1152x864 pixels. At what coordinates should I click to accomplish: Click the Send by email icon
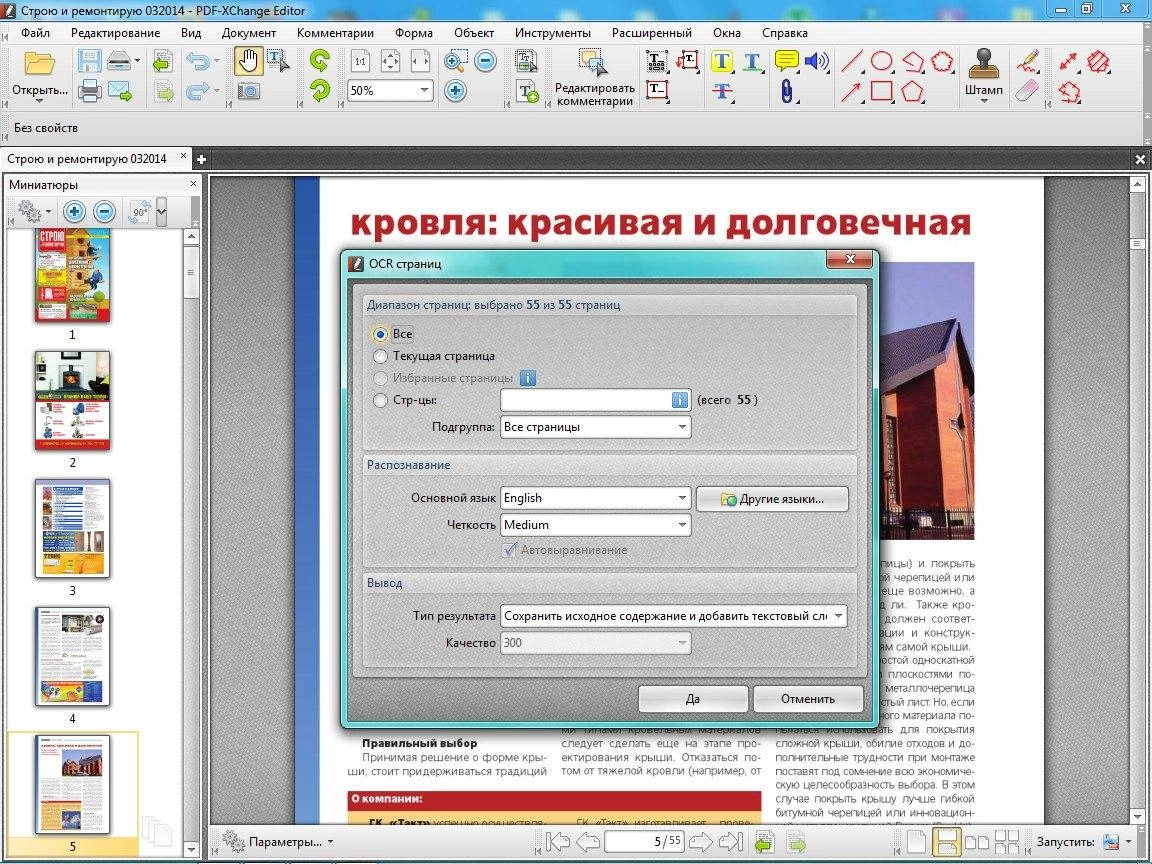coord(120,91)
